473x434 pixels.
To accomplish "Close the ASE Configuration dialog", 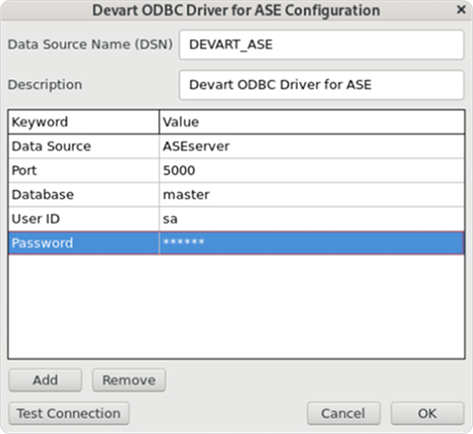I will click(x=461, y=10).
